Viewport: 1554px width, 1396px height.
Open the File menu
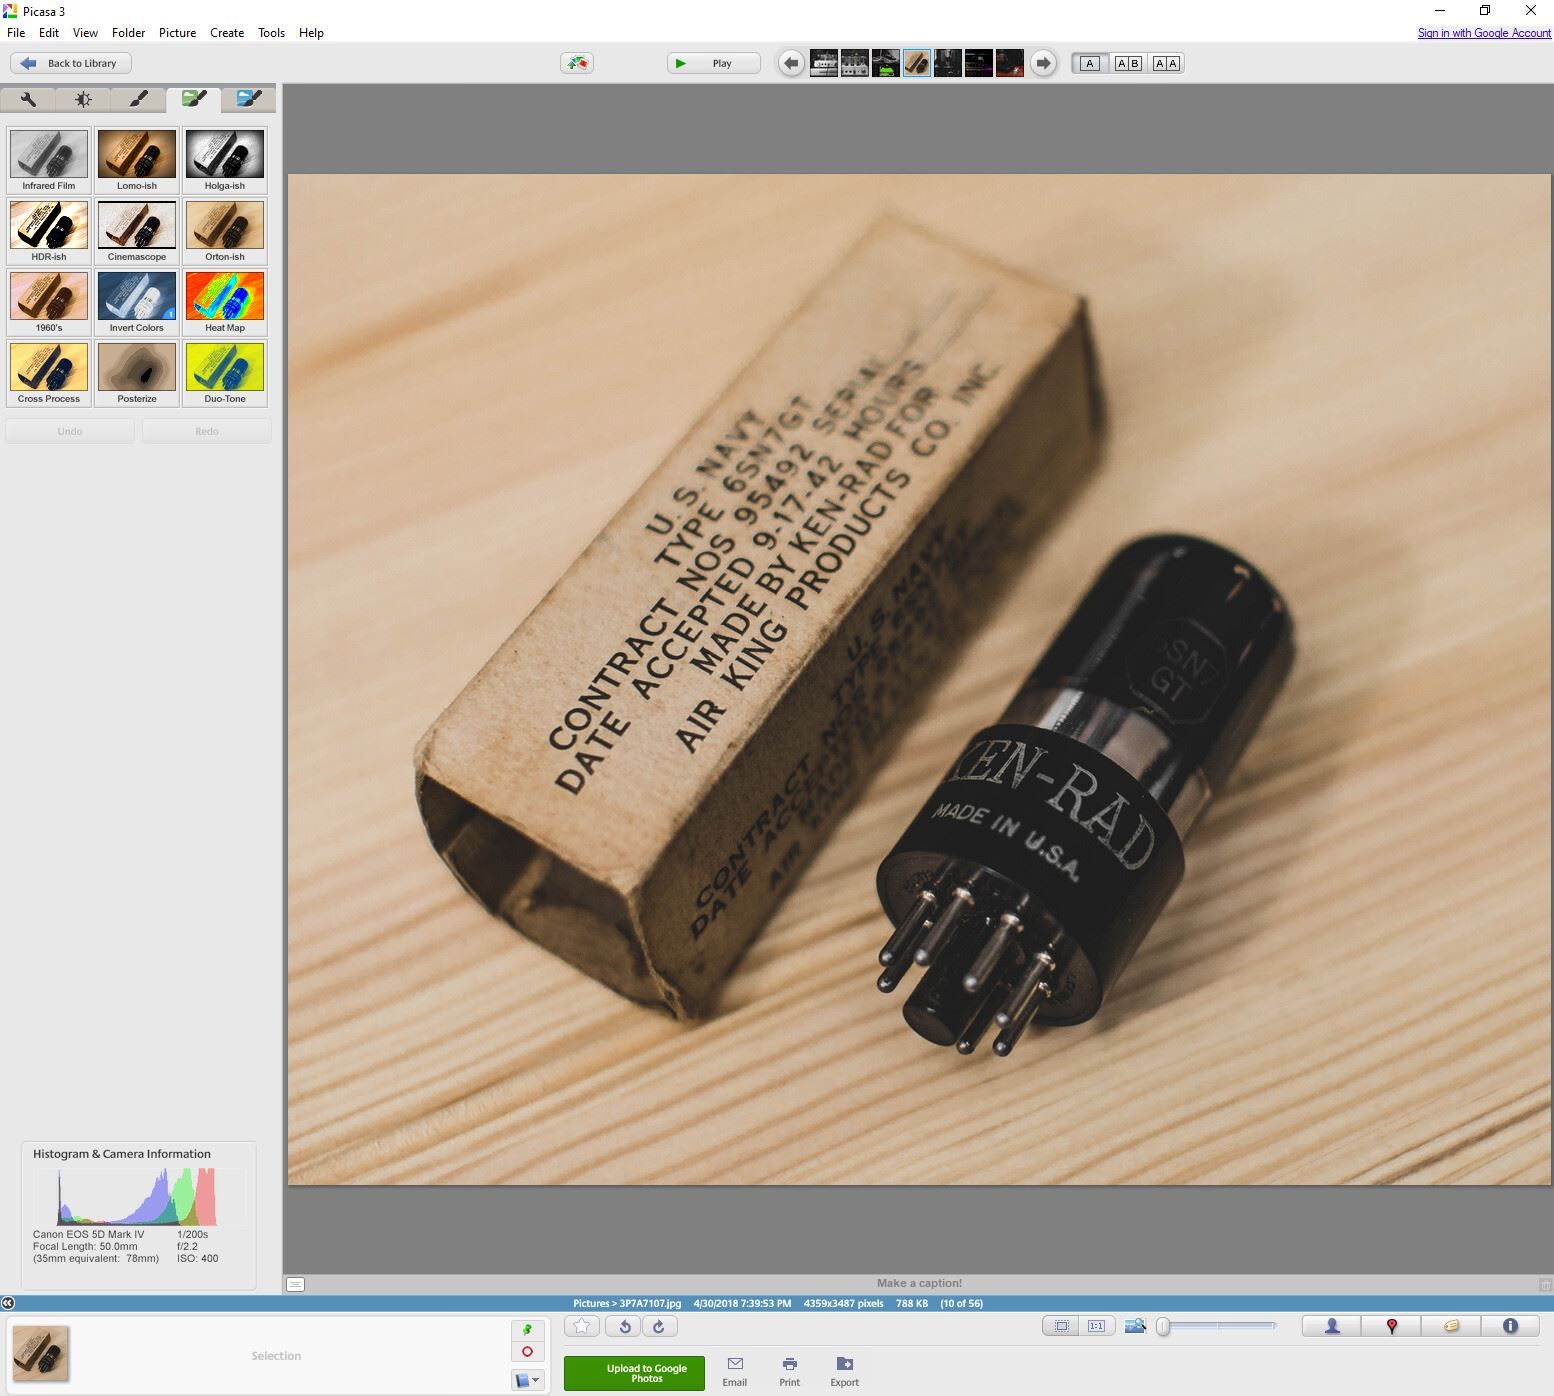tap(16, 33)
